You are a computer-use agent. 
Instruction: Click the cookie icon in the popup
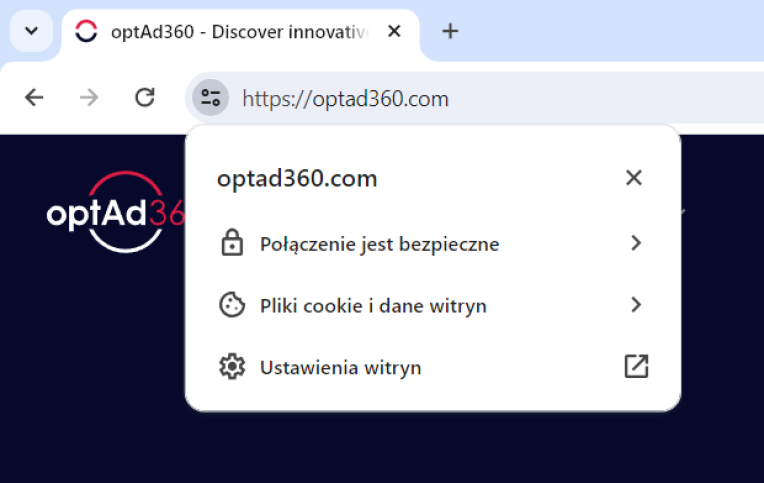[232, 305]
